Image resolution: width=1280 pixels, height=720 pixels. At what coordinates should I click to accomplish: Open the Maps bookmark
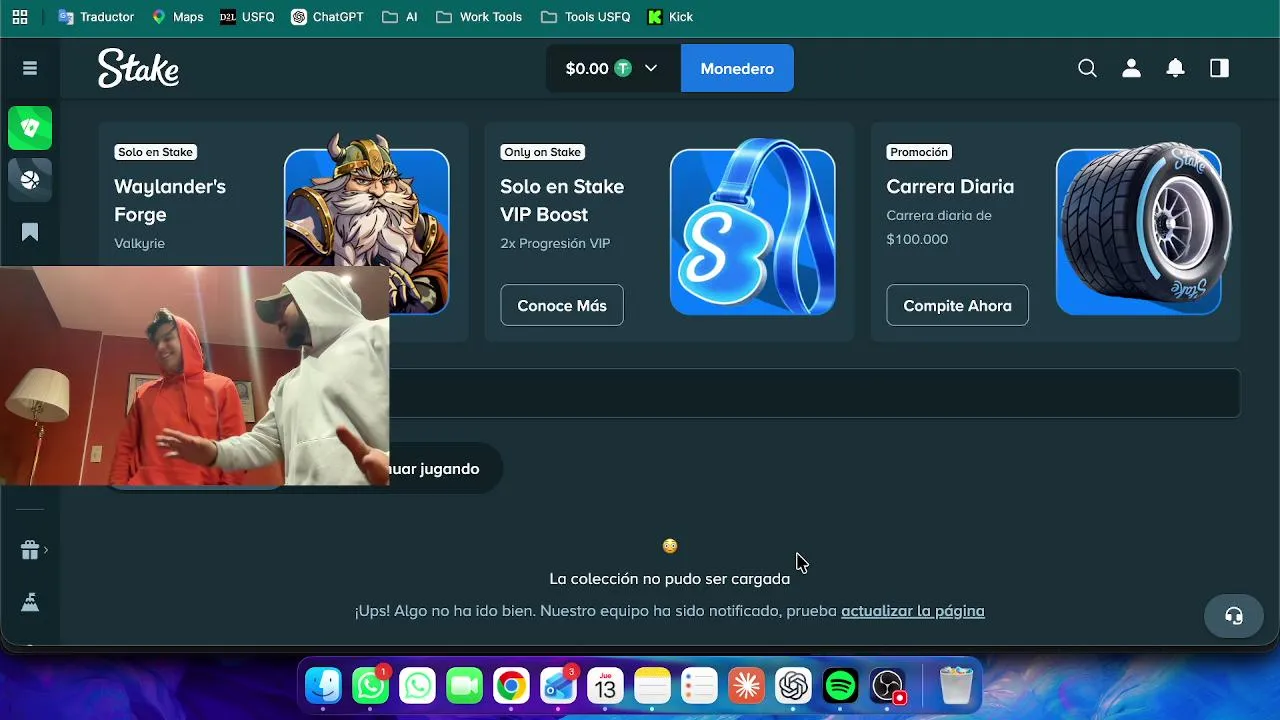tap(177, 17)
